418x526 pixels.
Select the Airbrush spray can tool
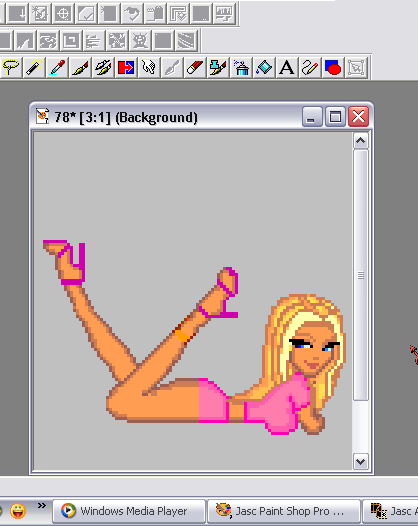(241, 67)
